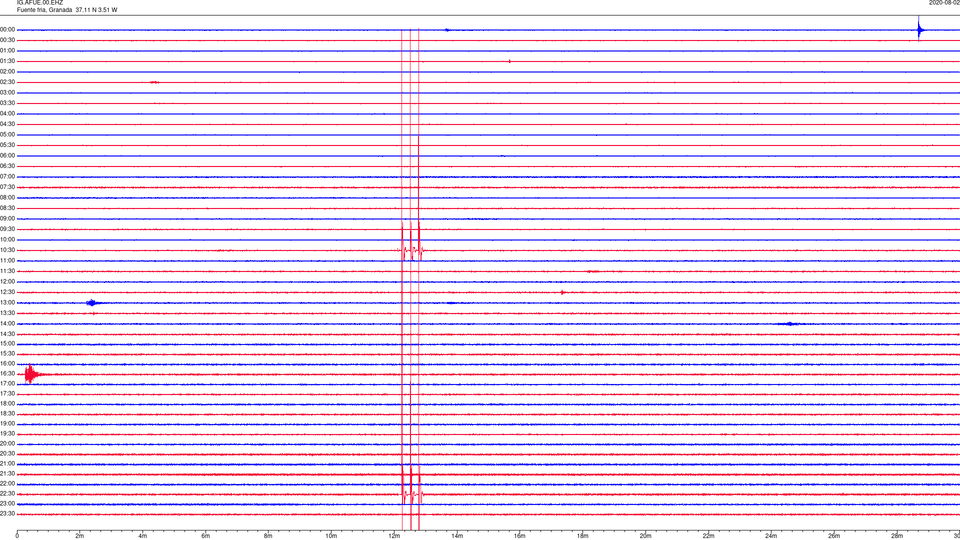Viewport: 960px width, 540px height.
Task: Pick the small red blip on the 02:30 trace
Action: tap(154, 82)
